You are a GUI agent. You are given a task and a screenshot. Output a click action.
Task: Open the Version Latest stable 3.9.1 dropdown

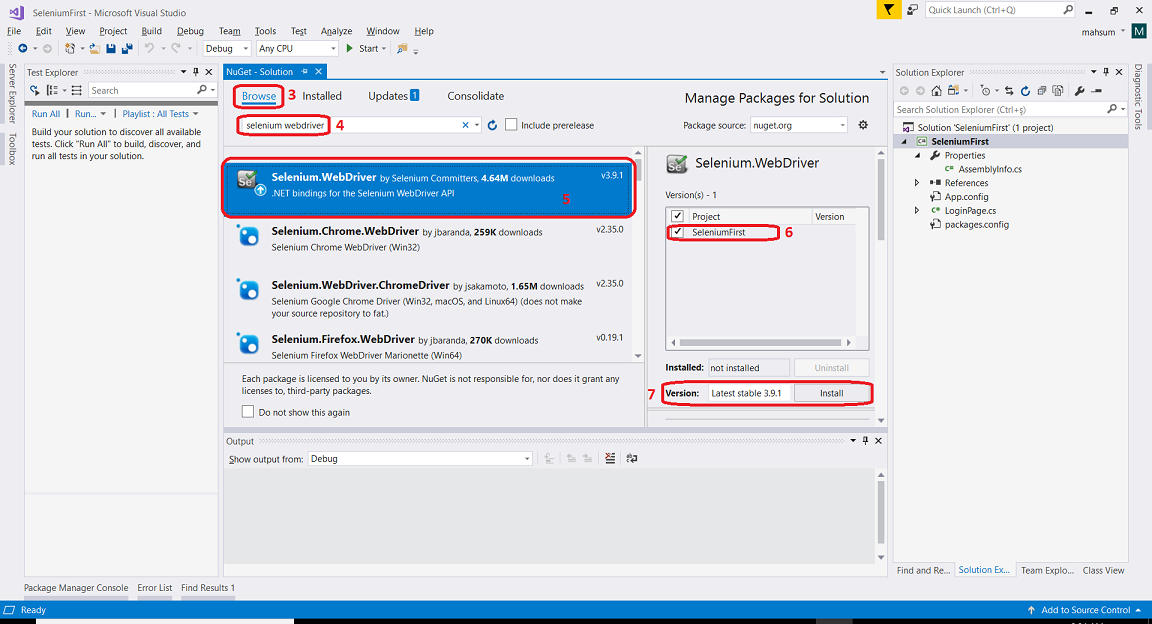tap(749, 393)
